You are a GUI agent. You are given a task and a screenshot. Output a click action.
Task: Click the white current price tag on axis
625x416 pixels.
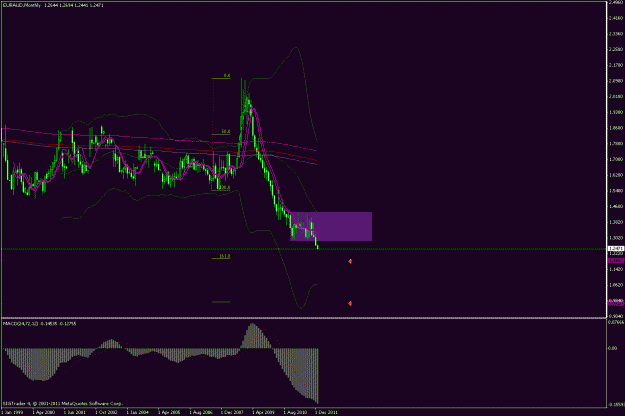click(x=616, y=249)
